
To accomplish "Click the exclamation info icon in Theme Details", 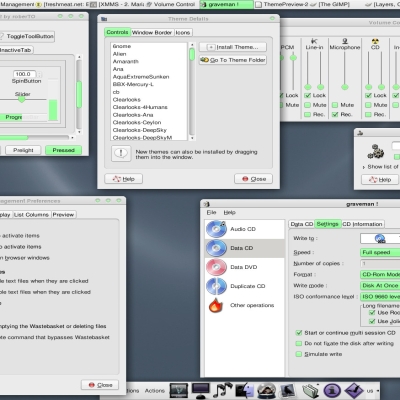I will pos(121,153).
